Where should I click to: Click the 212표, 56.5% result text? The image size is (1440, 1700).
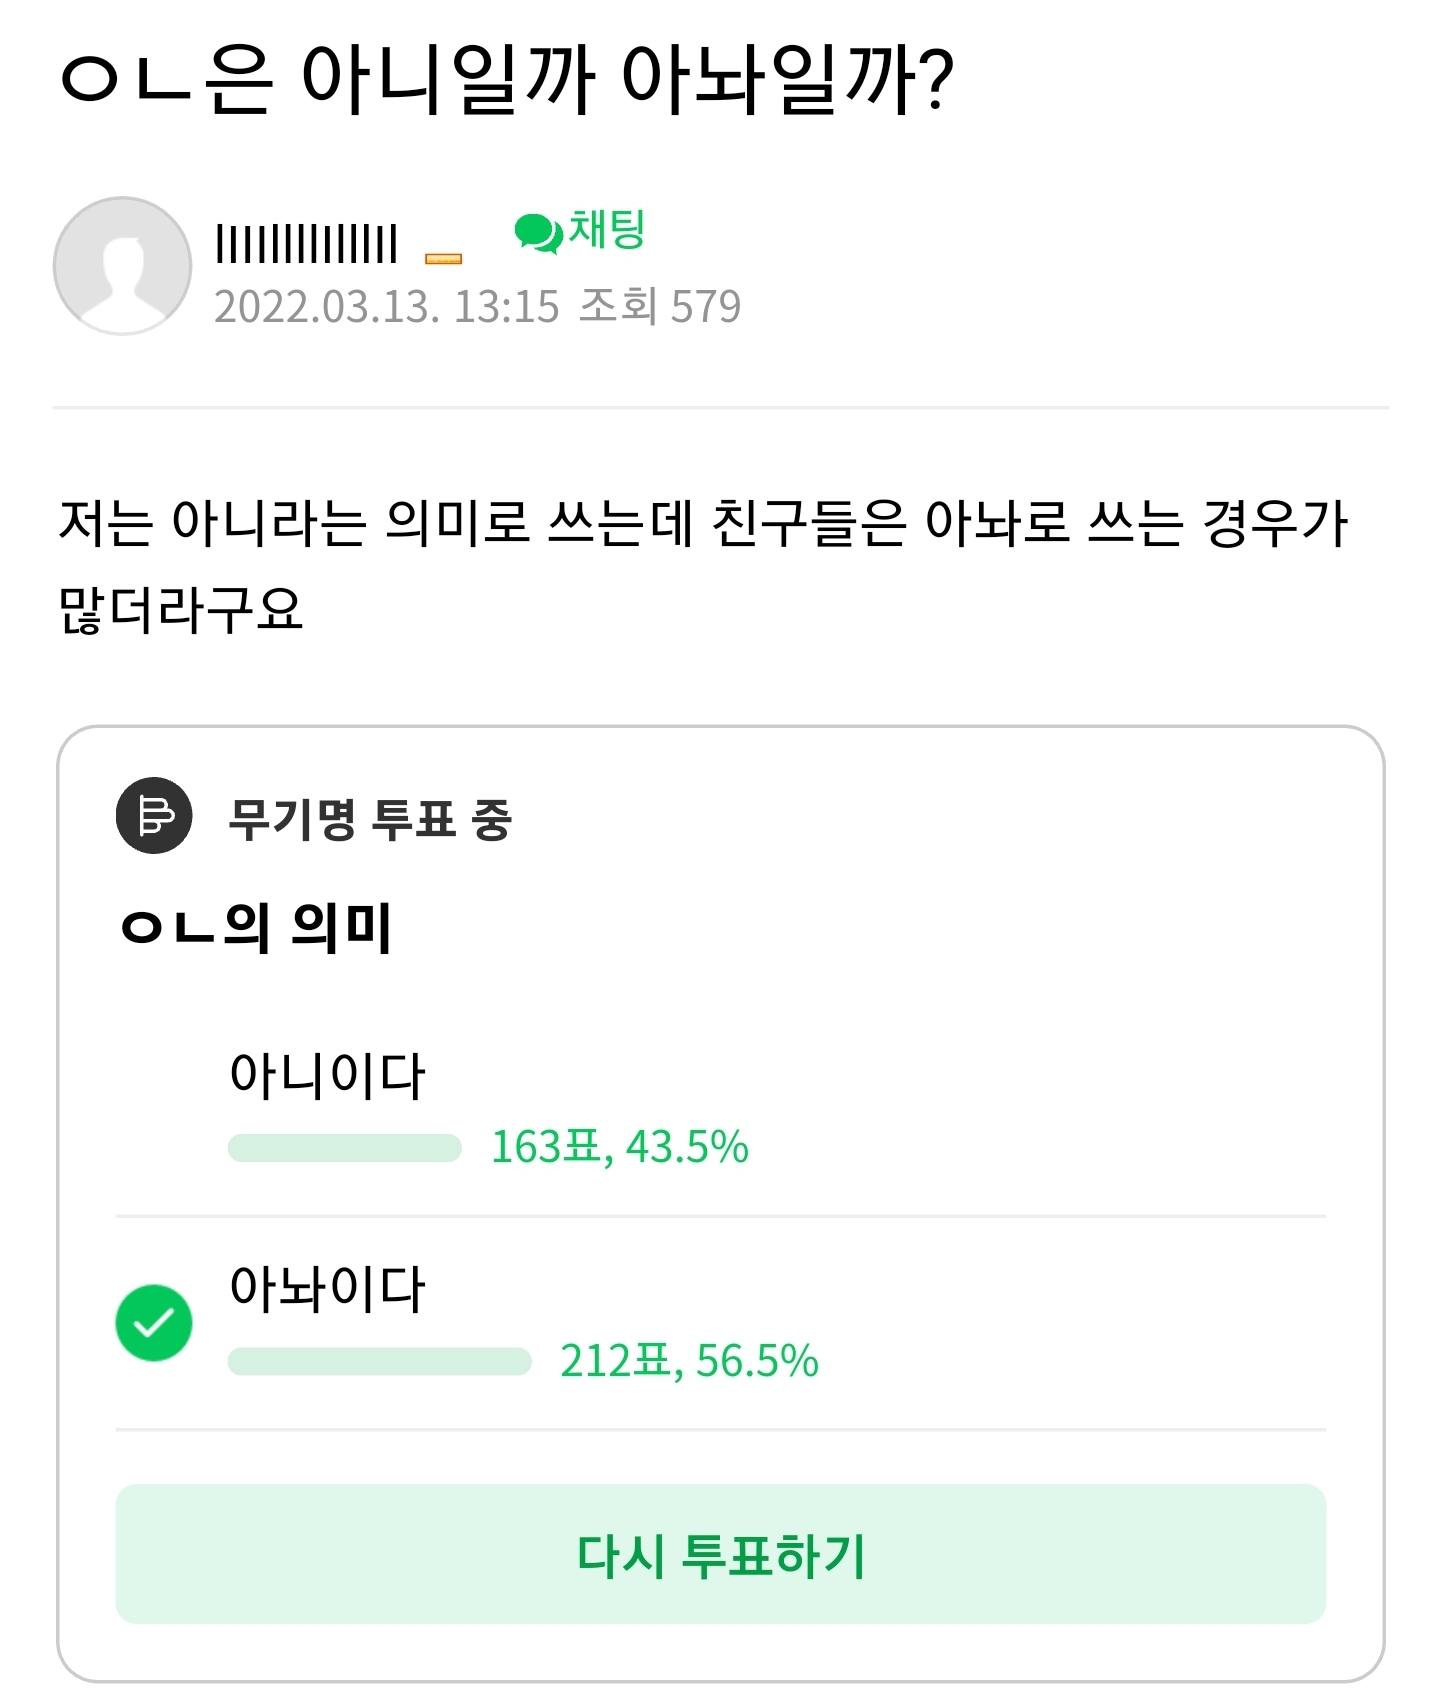coord(689,1361)
